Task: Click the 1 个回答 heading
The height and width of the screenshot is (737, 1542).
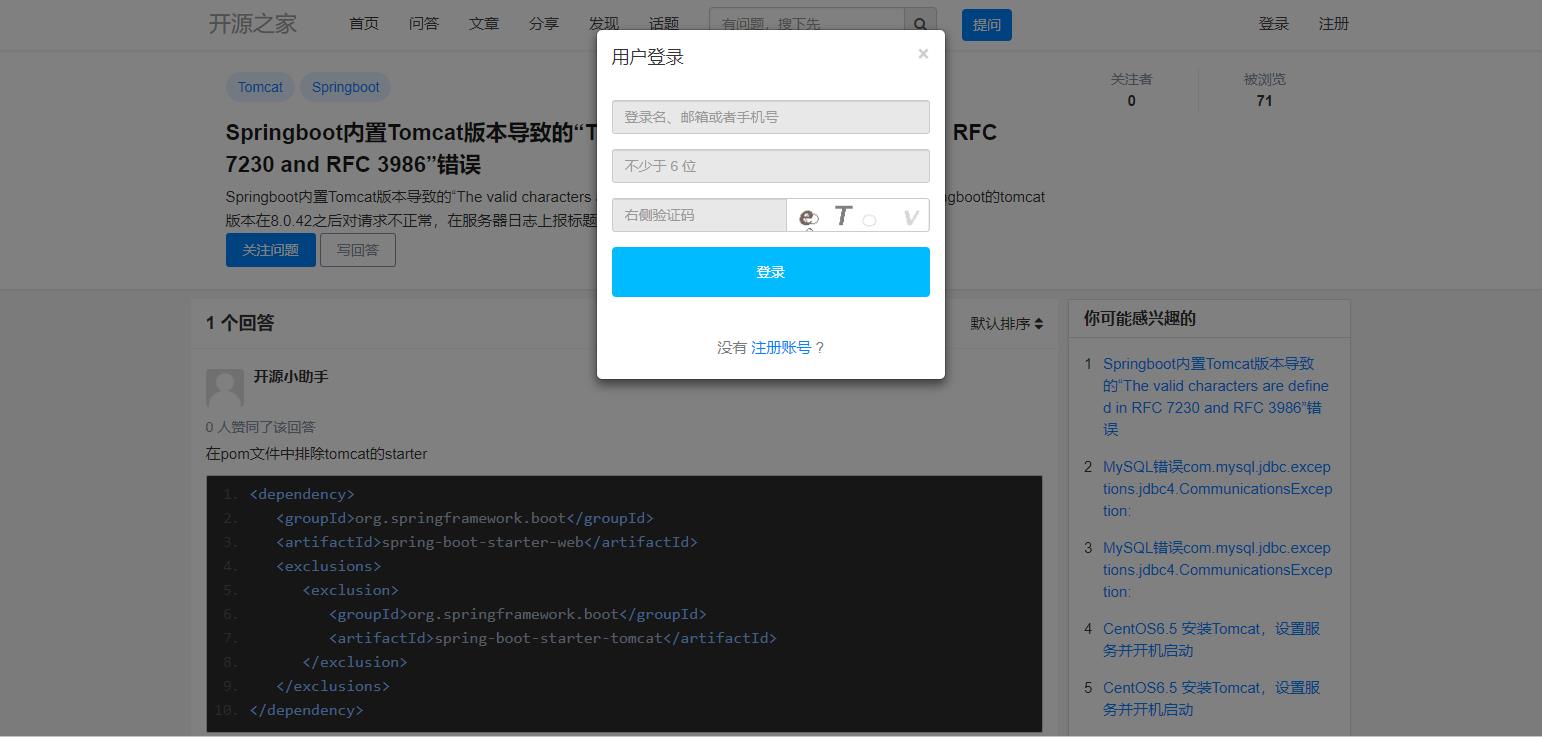Action: point(240,323)
